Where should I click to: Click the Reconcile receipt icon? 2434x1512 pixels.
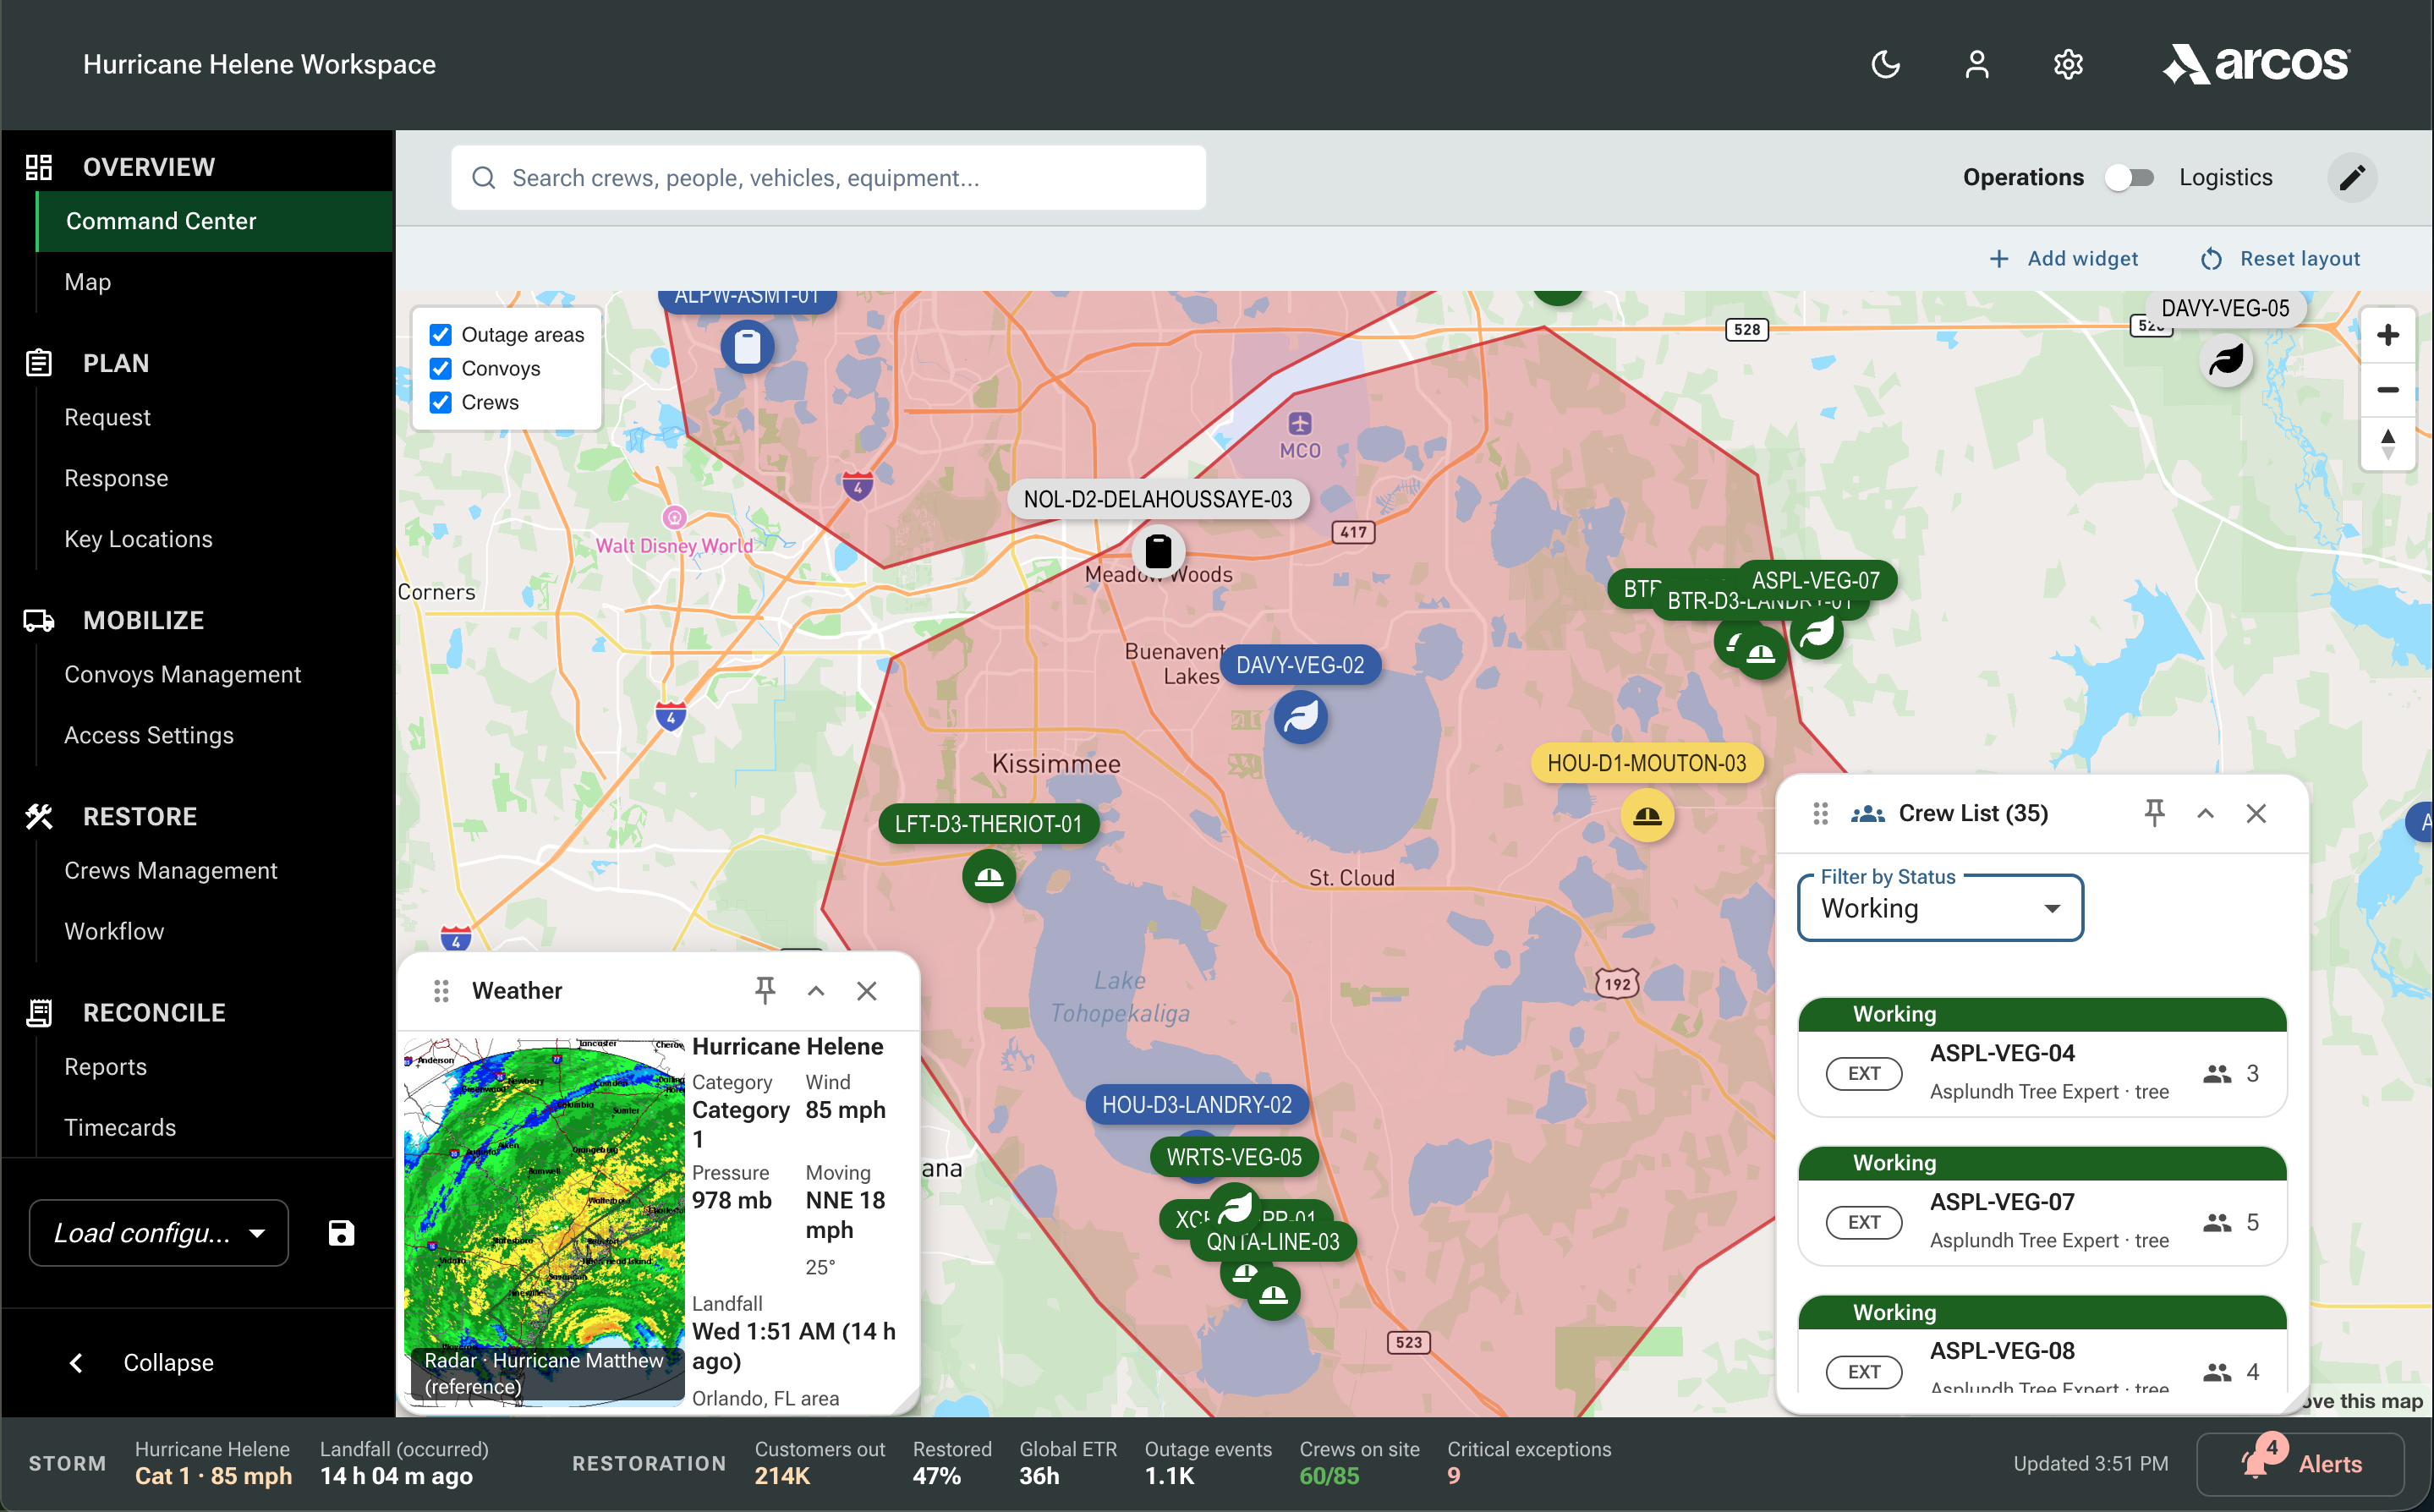click(39, 1012)
